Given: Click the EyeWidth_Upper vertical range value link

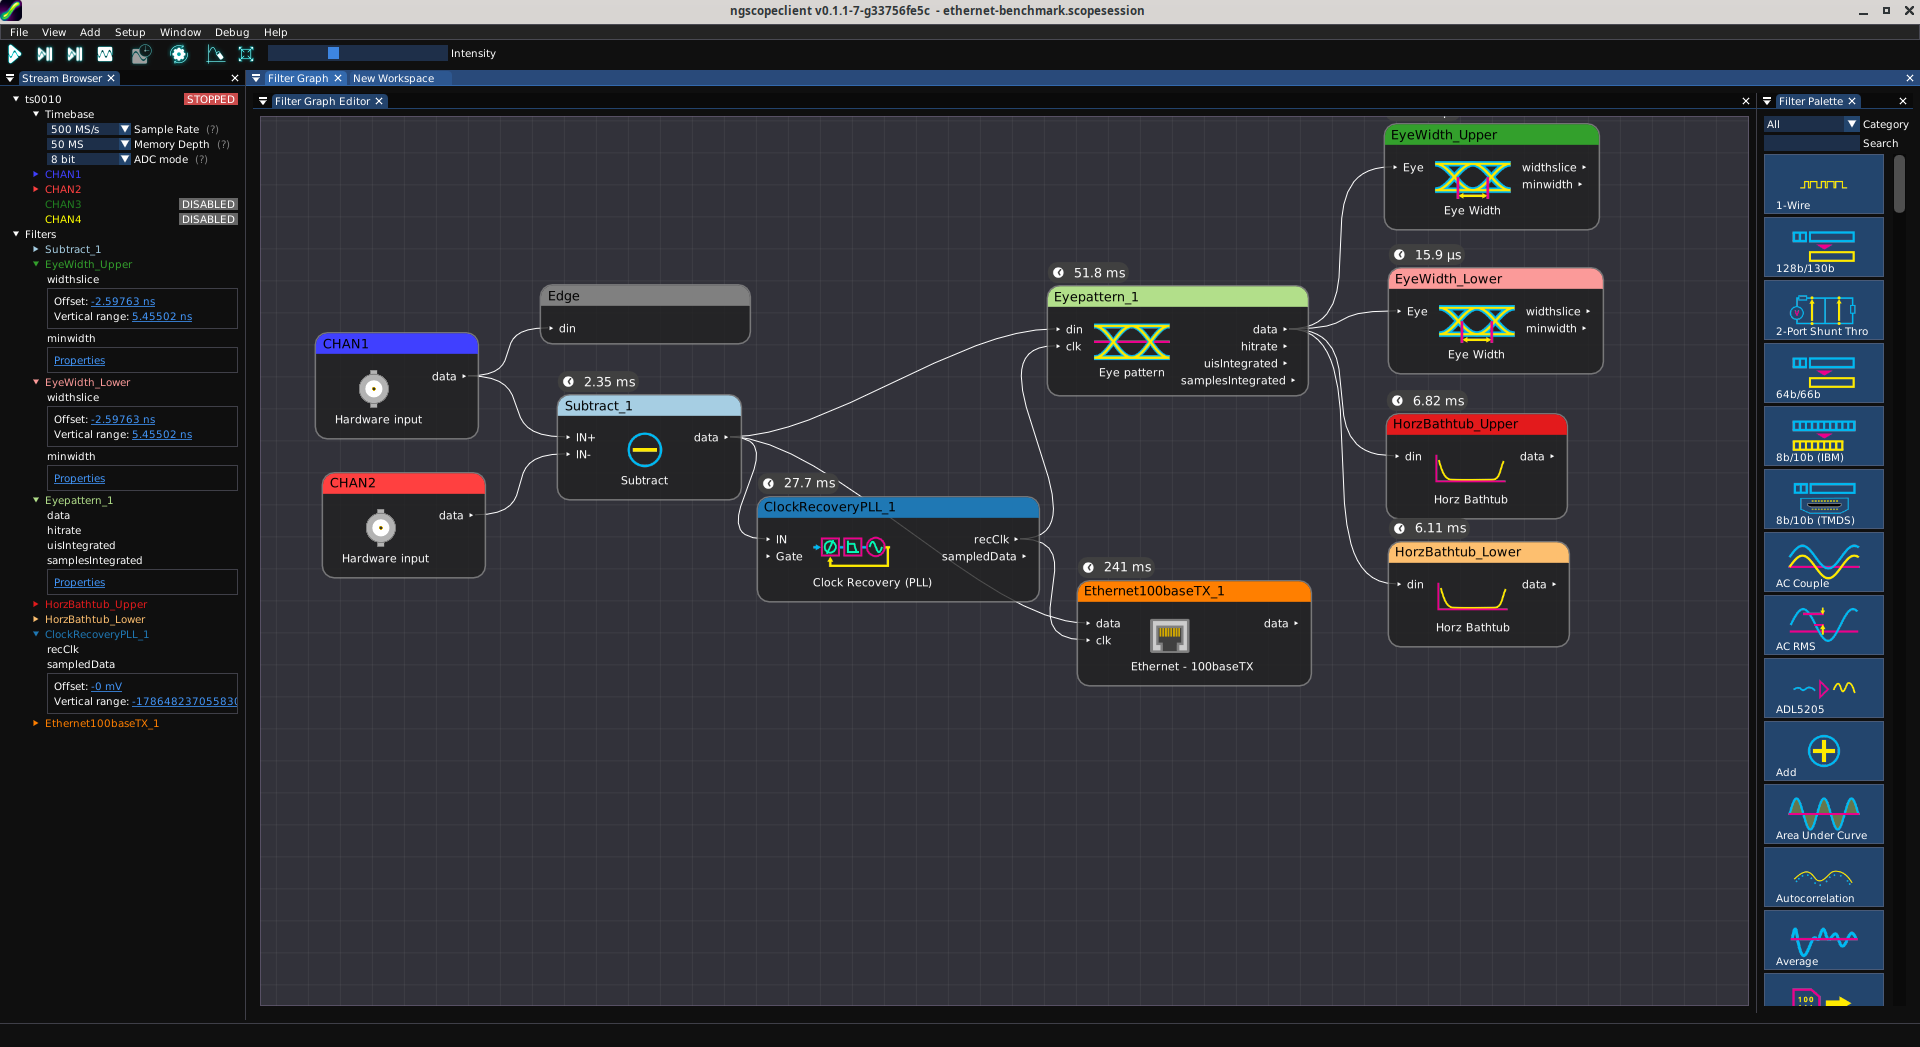Looking at the screenshot, I should tap(162, 316).
